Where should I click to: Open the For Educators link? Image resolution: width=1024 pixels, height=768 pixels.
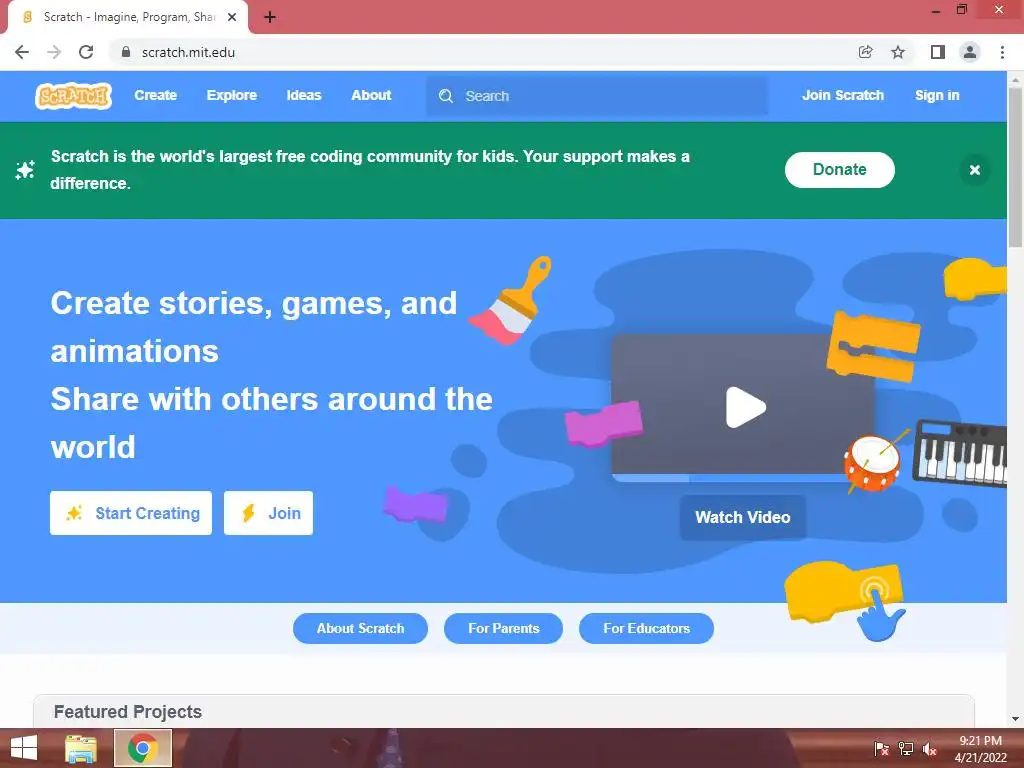tap(647, 628)
